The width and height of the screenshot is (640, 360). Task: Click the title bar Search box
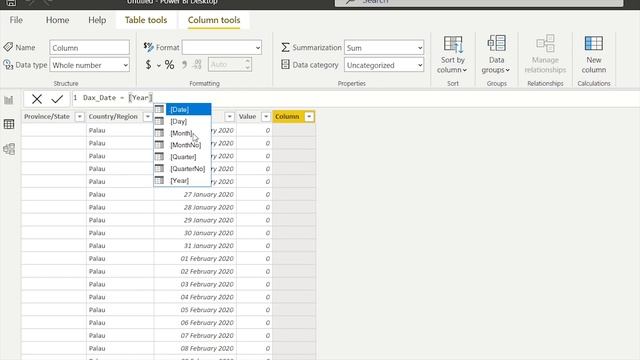pyautogui.click(x=479, y=2)
